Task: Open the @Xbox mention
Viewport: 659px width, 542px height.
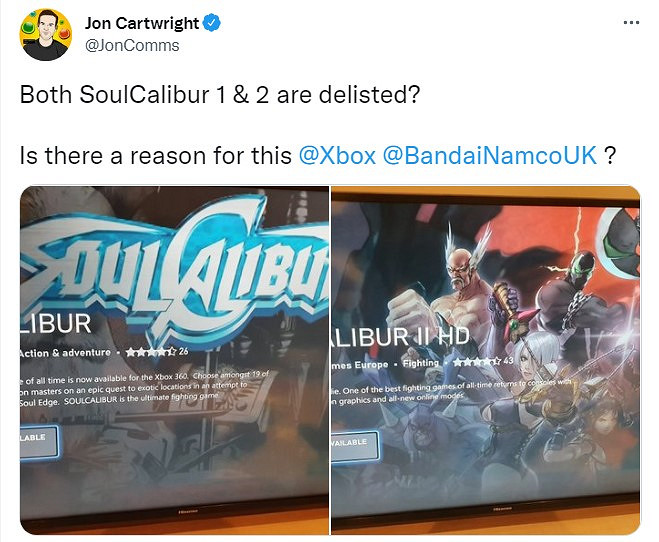Action: (x=337, y=155)
